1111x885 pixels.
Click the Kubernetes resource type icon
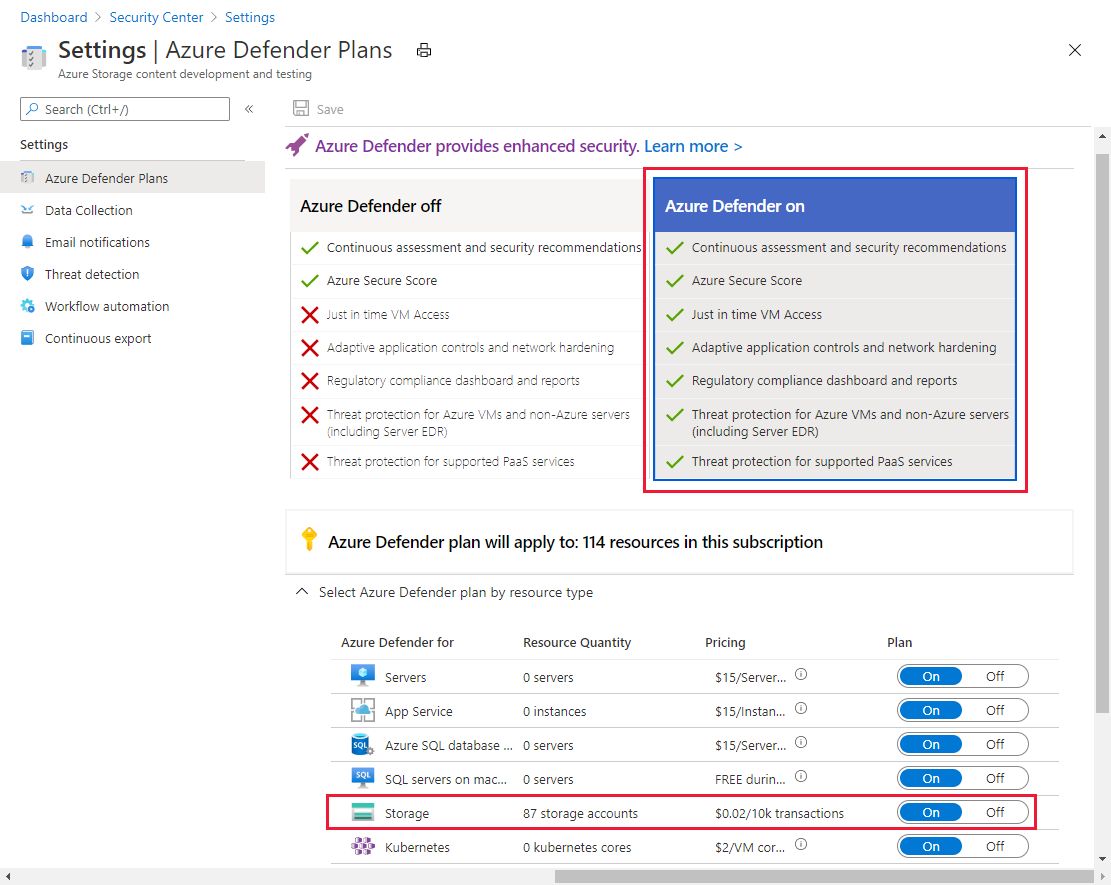click(362, 847)
